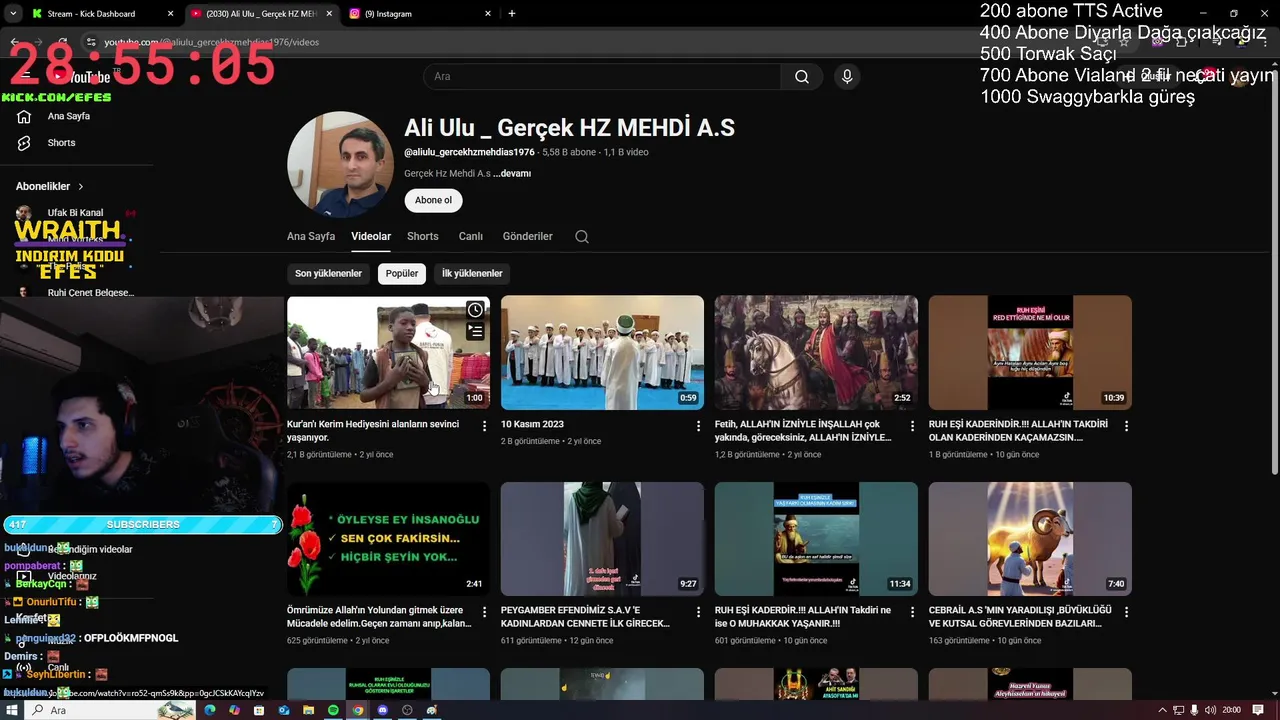Open Spotify from the taskbar
Screen dimensions: 1280x720
[334, 710]
